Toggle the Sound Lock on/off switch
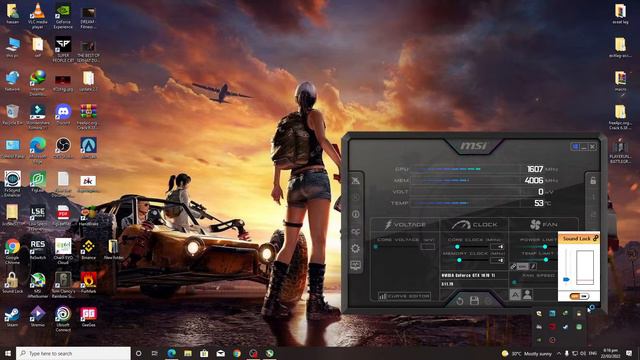 (x=579, y=296)
